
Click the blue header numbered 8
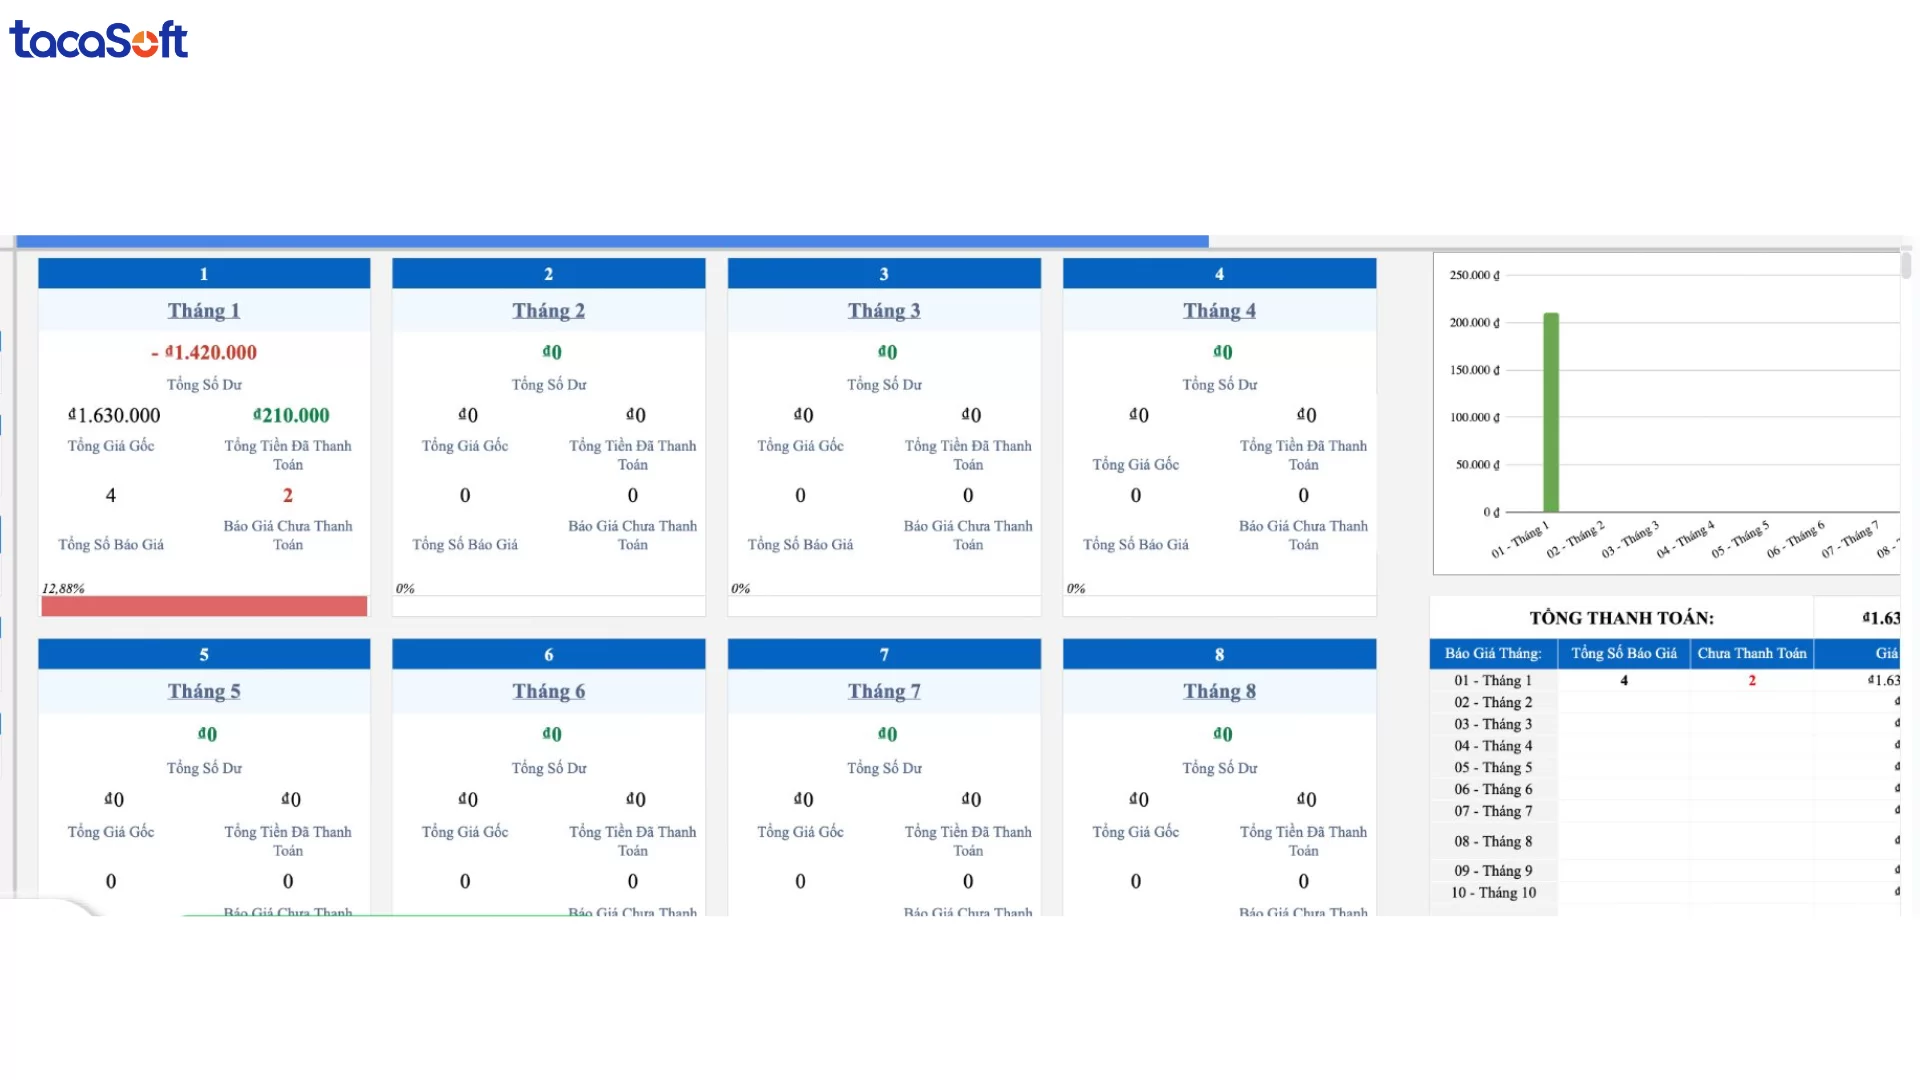point(1219,655)
